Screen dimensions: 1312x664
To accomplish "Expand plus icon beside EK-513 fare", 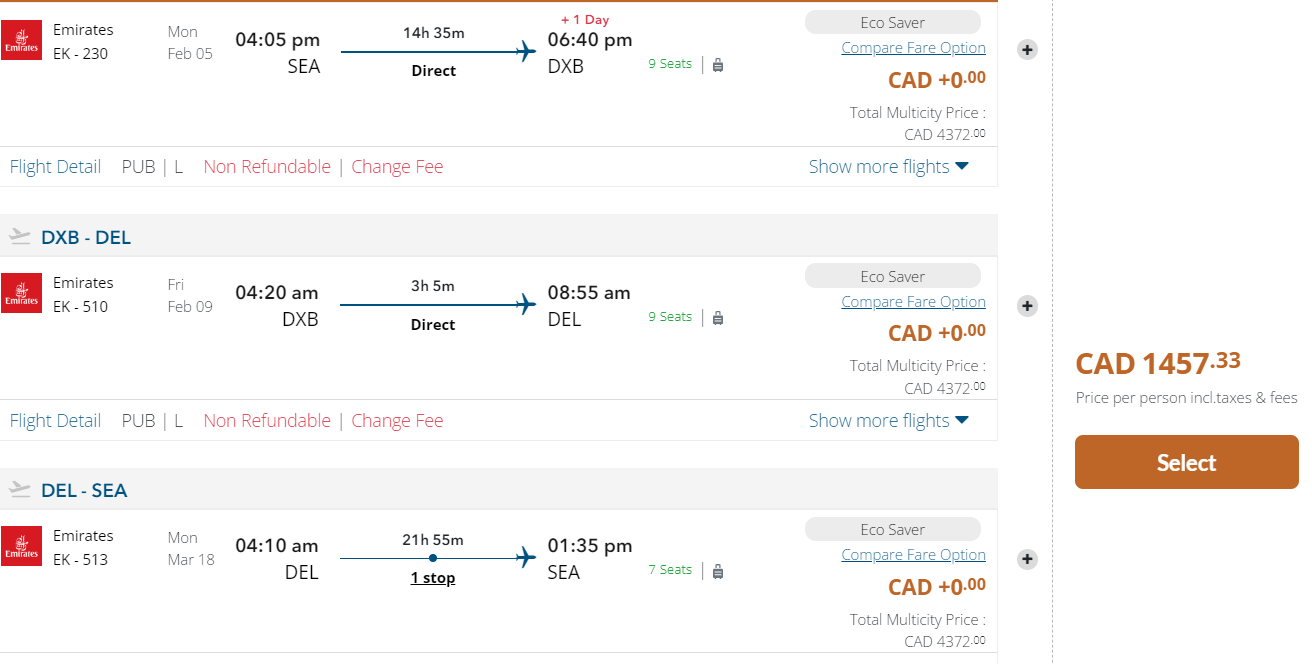I will (1027, 559).
